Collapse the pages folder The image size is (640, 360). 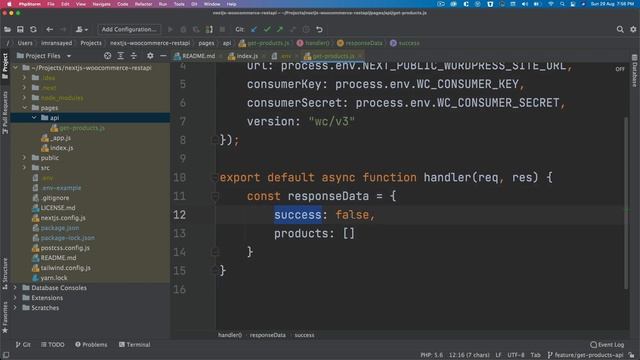24,108
